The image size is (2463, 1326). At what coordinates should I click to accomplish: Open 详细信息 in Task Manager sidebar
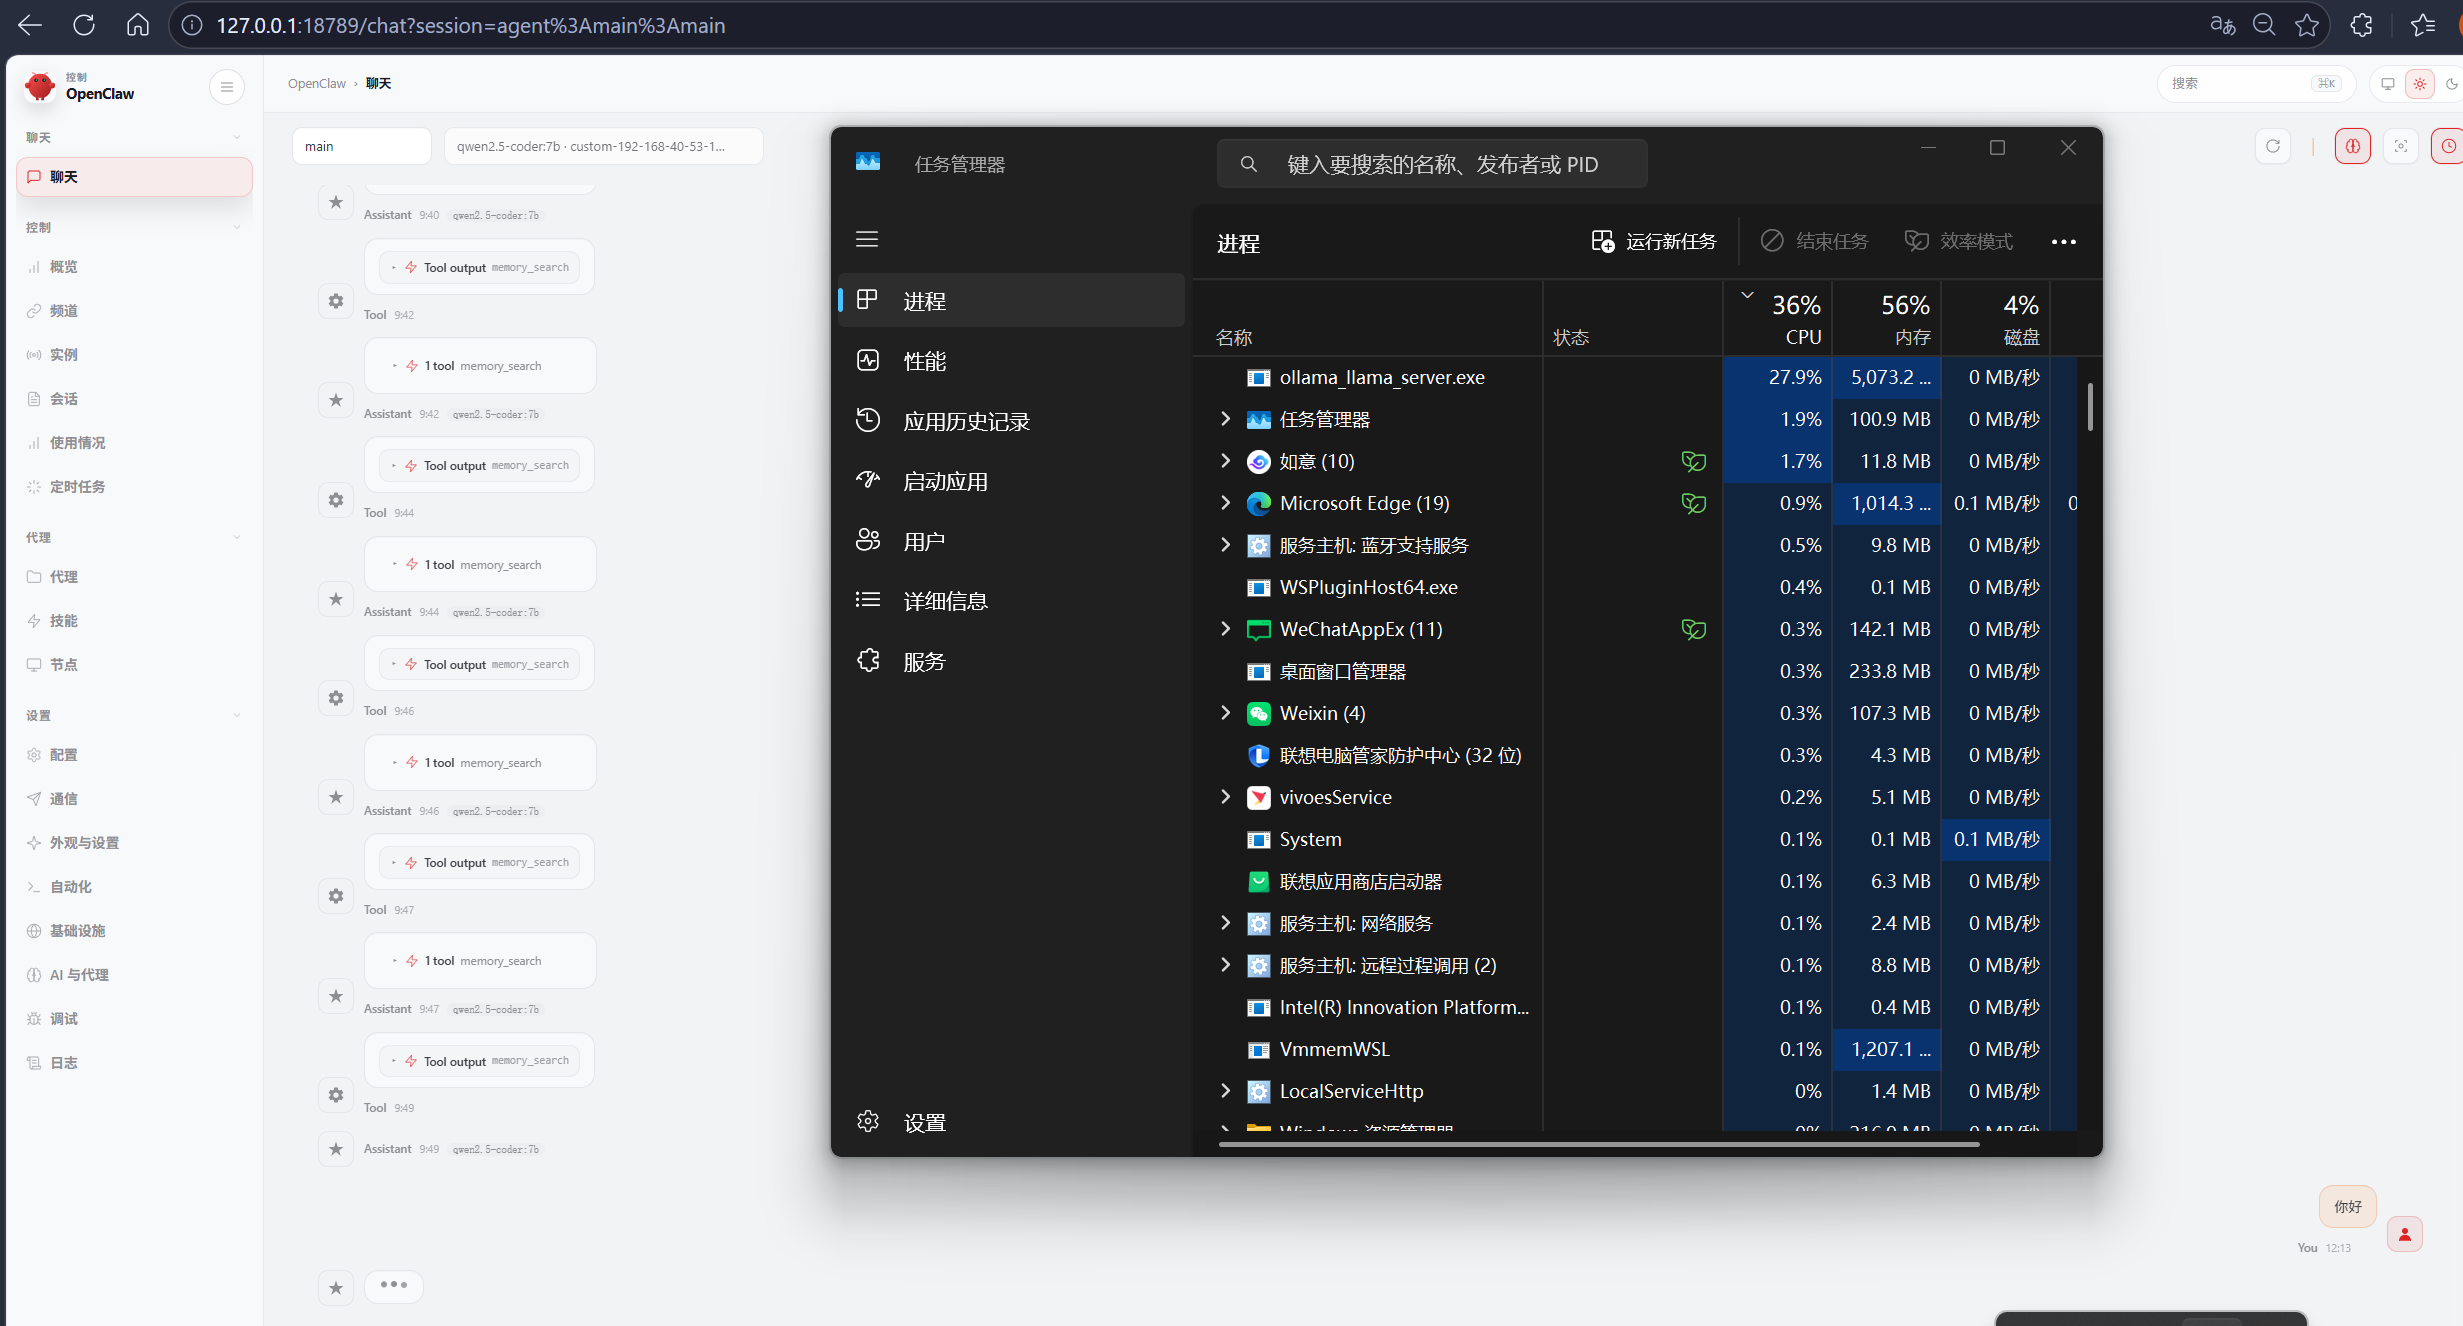tap(1011, 601)
